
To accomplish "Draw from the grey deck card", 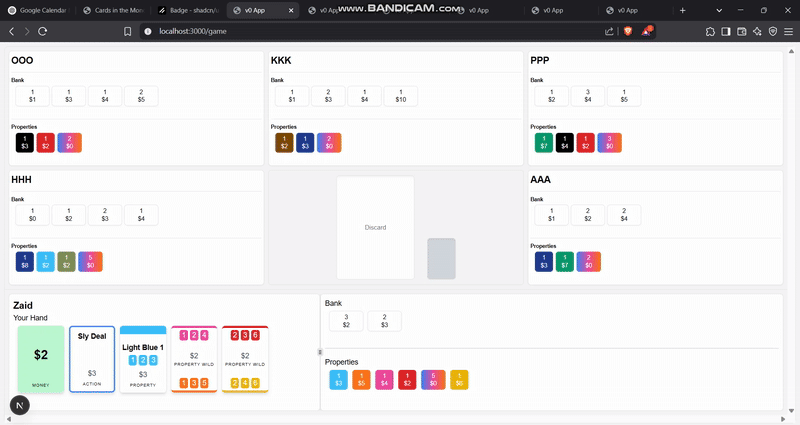I will pyautogui.click(x=441, y=259).
